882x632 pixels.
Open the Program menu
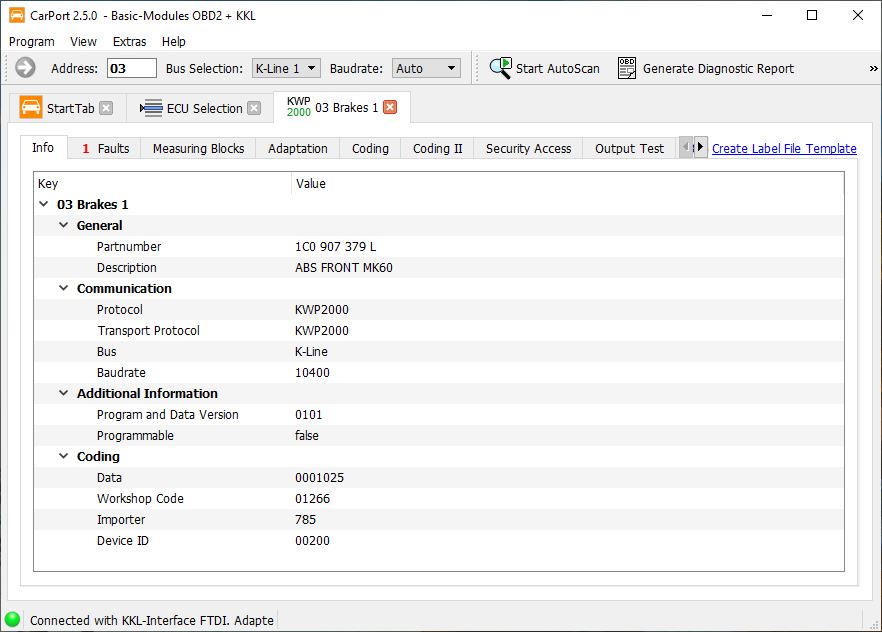point(32,42)
